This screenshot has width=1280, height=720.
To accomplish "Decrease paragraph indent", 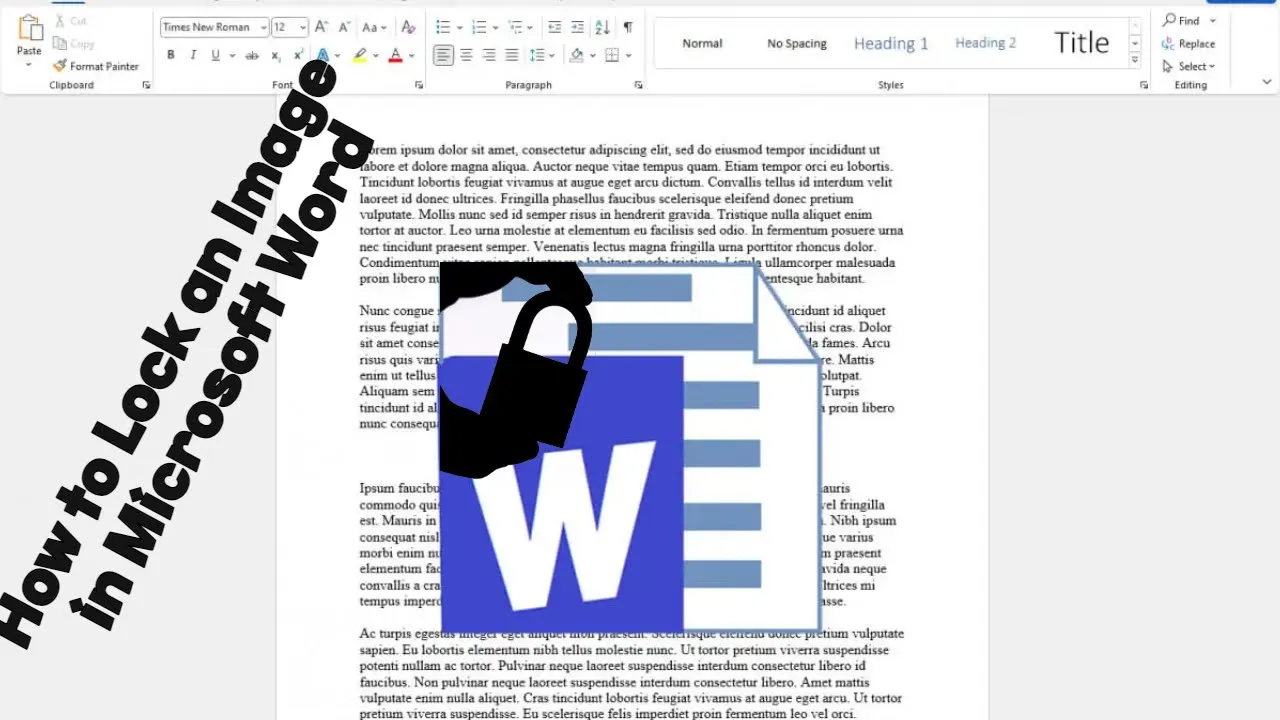I will 554,27.
